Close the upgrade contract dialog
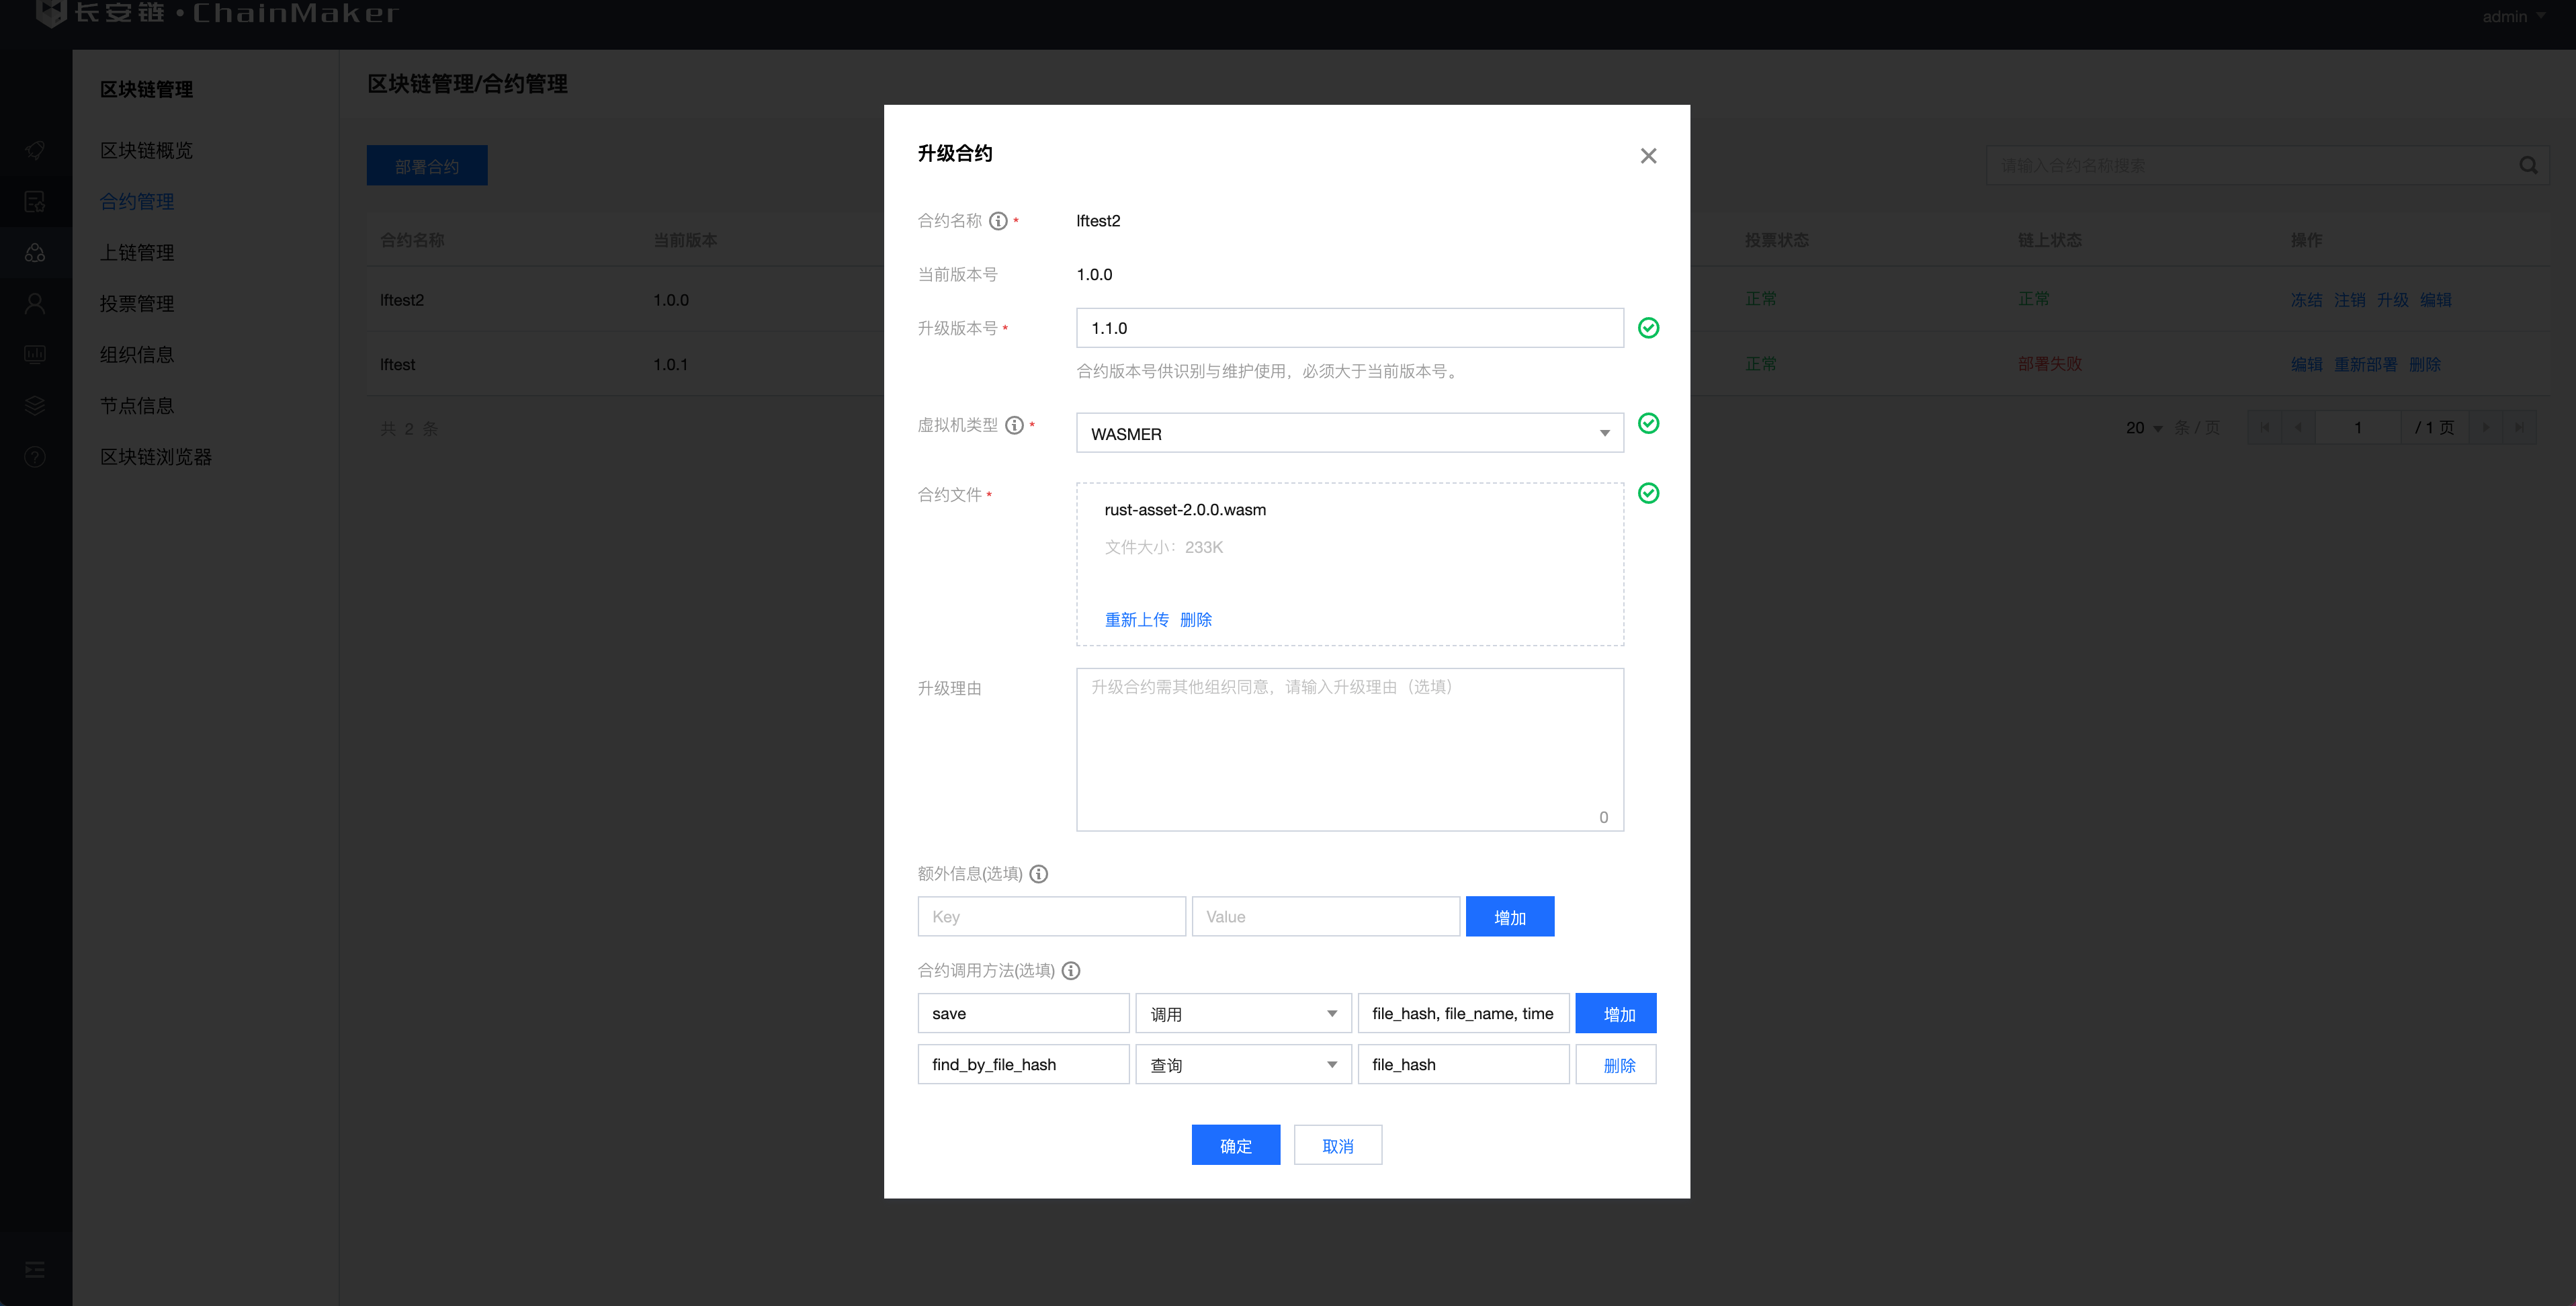This screenshot has height=1306, width=2576. pos(1648,156)
